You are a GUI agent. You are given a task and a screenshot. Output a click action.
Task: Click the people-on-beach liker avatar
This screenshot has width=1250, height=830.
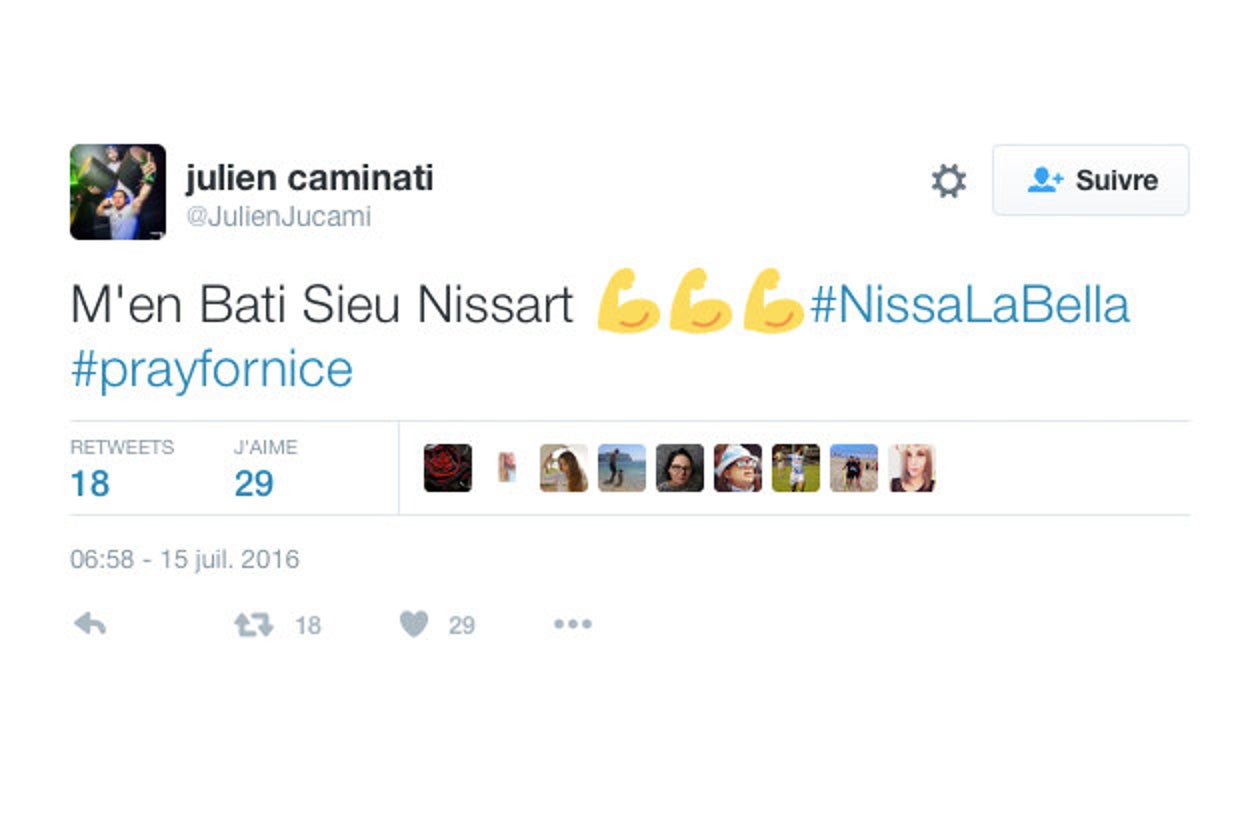click(x=854, y=468)
